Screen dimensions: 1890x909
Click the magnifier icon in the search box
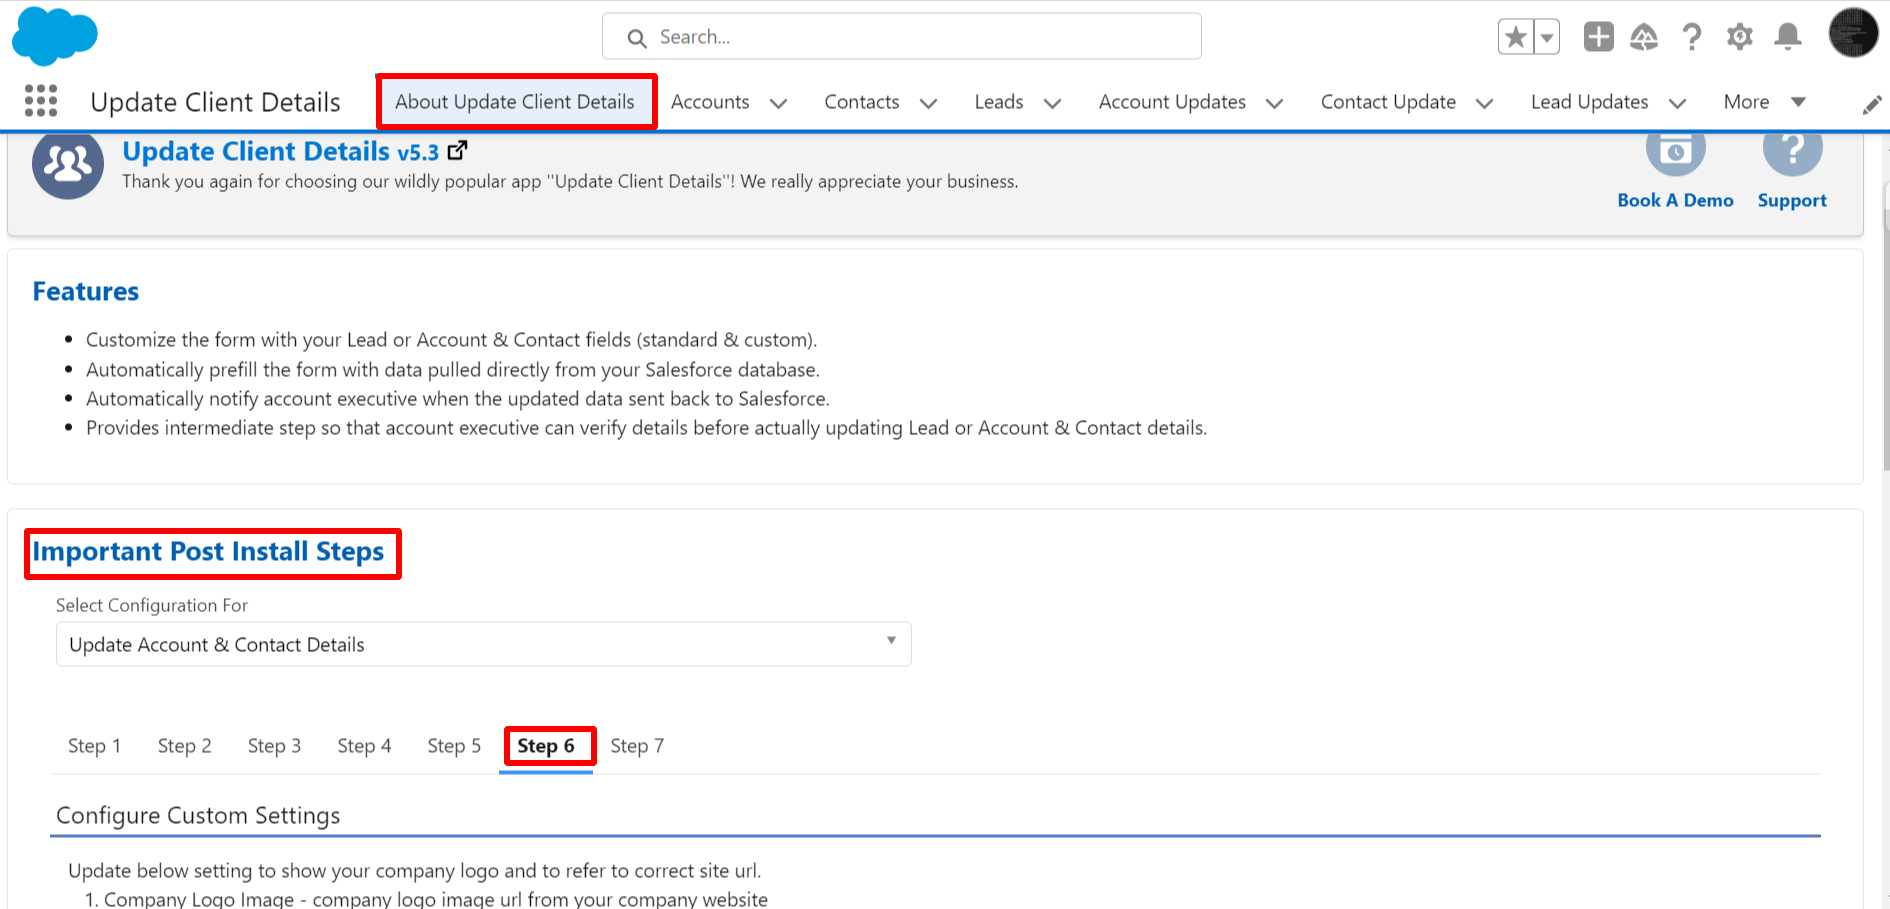click(x=637, y=38)
